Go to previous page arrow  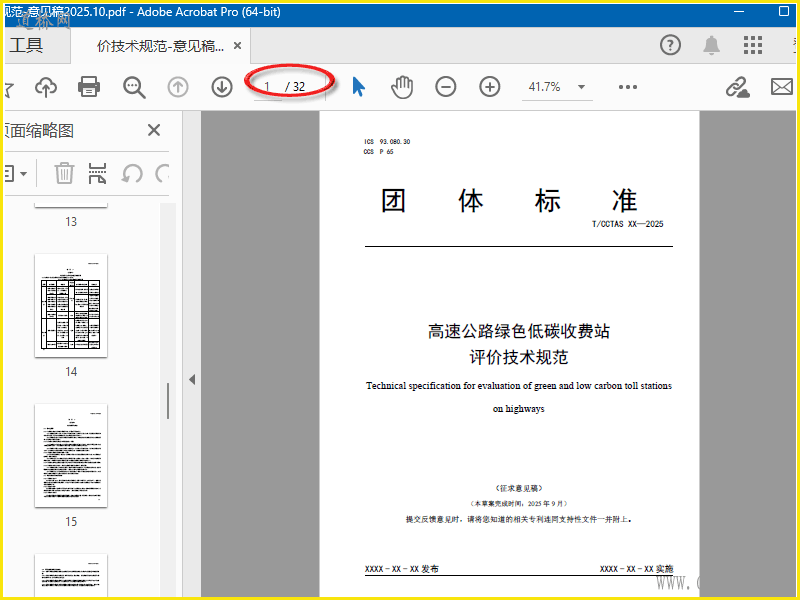(178, 87)
